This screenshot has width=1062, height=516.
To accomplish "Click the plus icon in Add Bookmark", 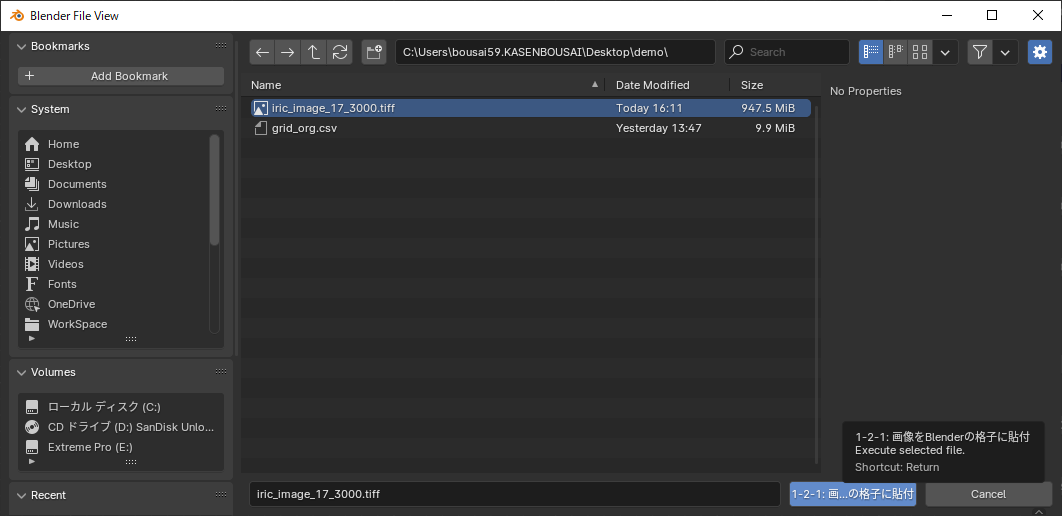I will (x=29, y=76).
